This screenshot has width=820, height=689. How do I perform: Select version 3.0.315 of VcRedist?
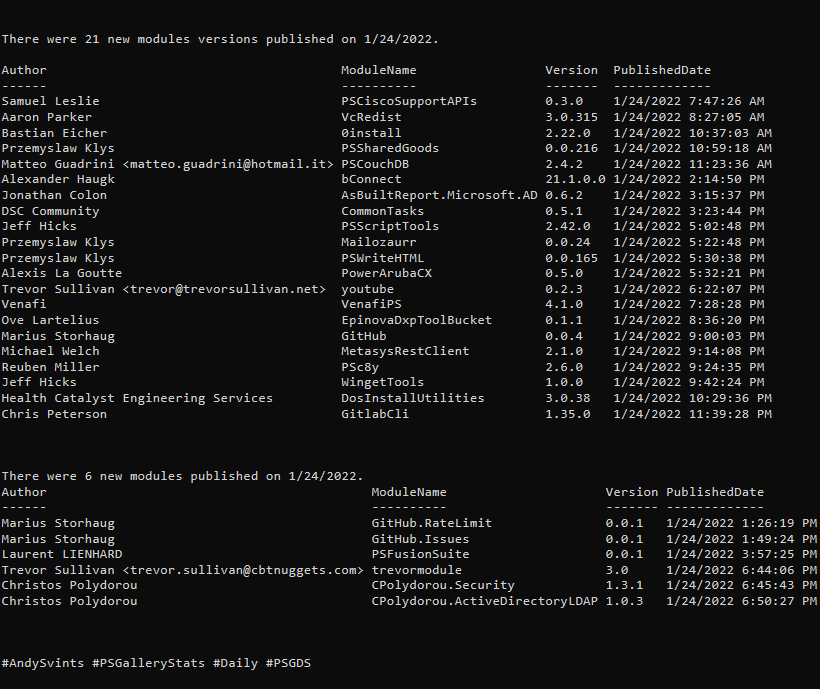(x=572, y=117)
